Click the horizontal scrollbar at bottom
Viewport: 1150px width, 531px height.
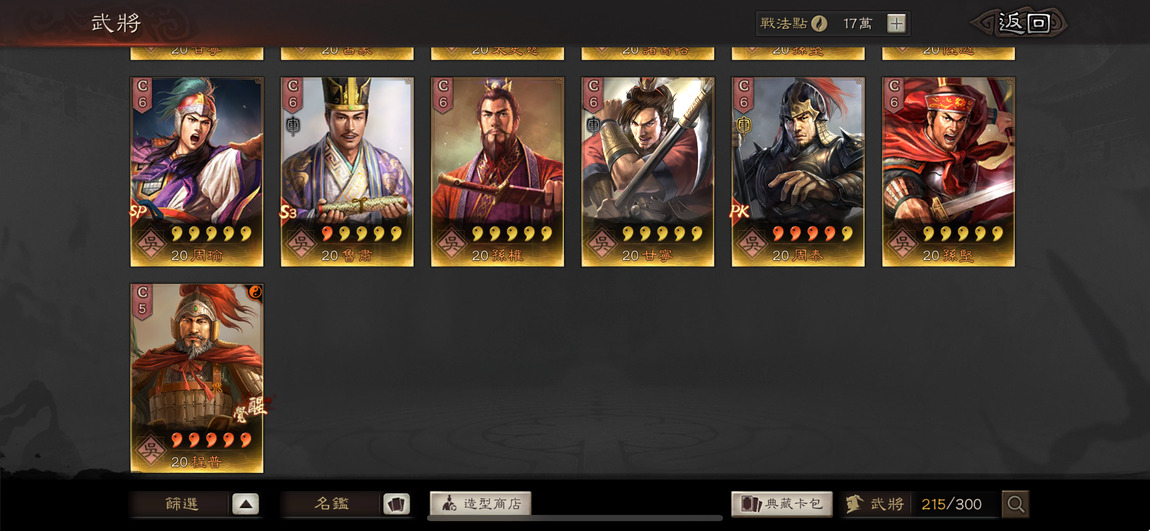tap(575, 518)
